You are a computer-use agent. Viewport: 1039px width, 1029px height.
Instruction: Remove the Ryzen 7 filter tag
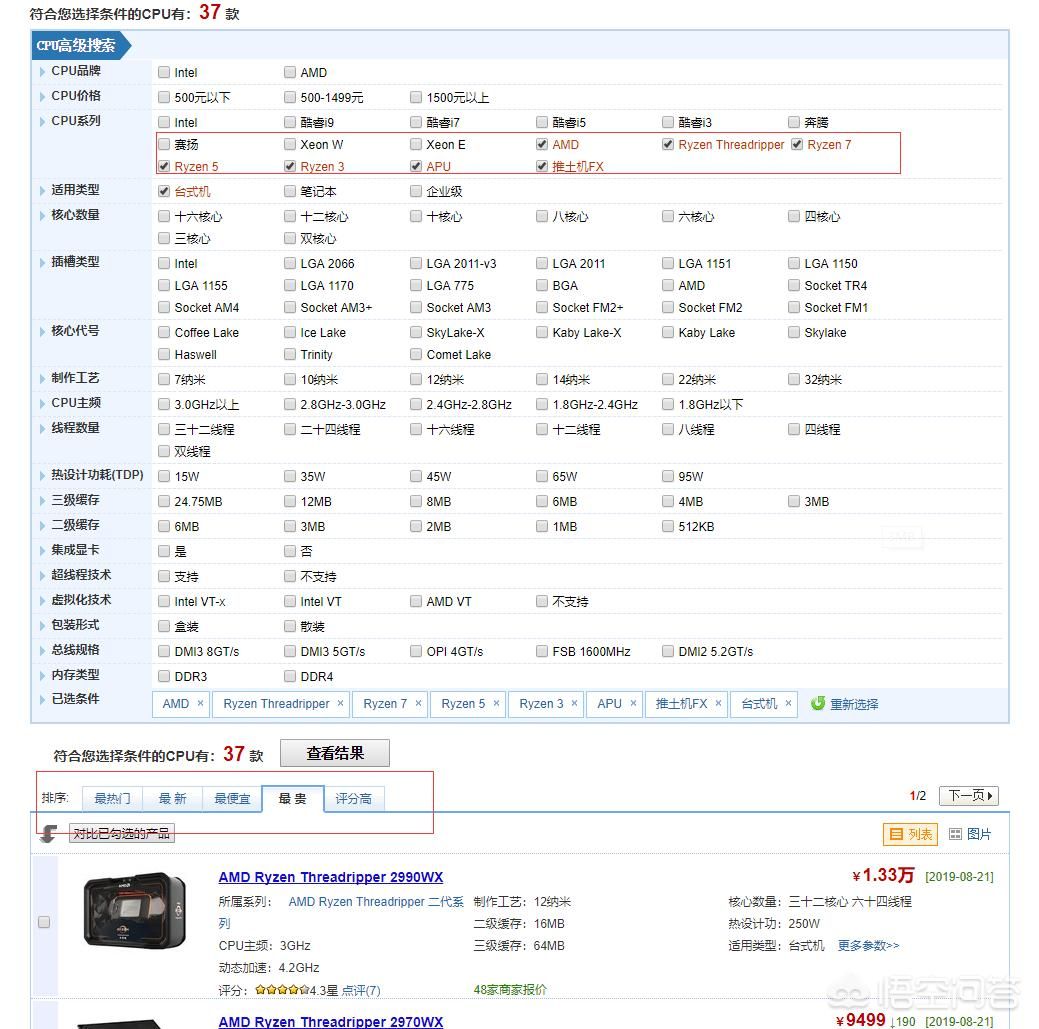pos(418,703)
